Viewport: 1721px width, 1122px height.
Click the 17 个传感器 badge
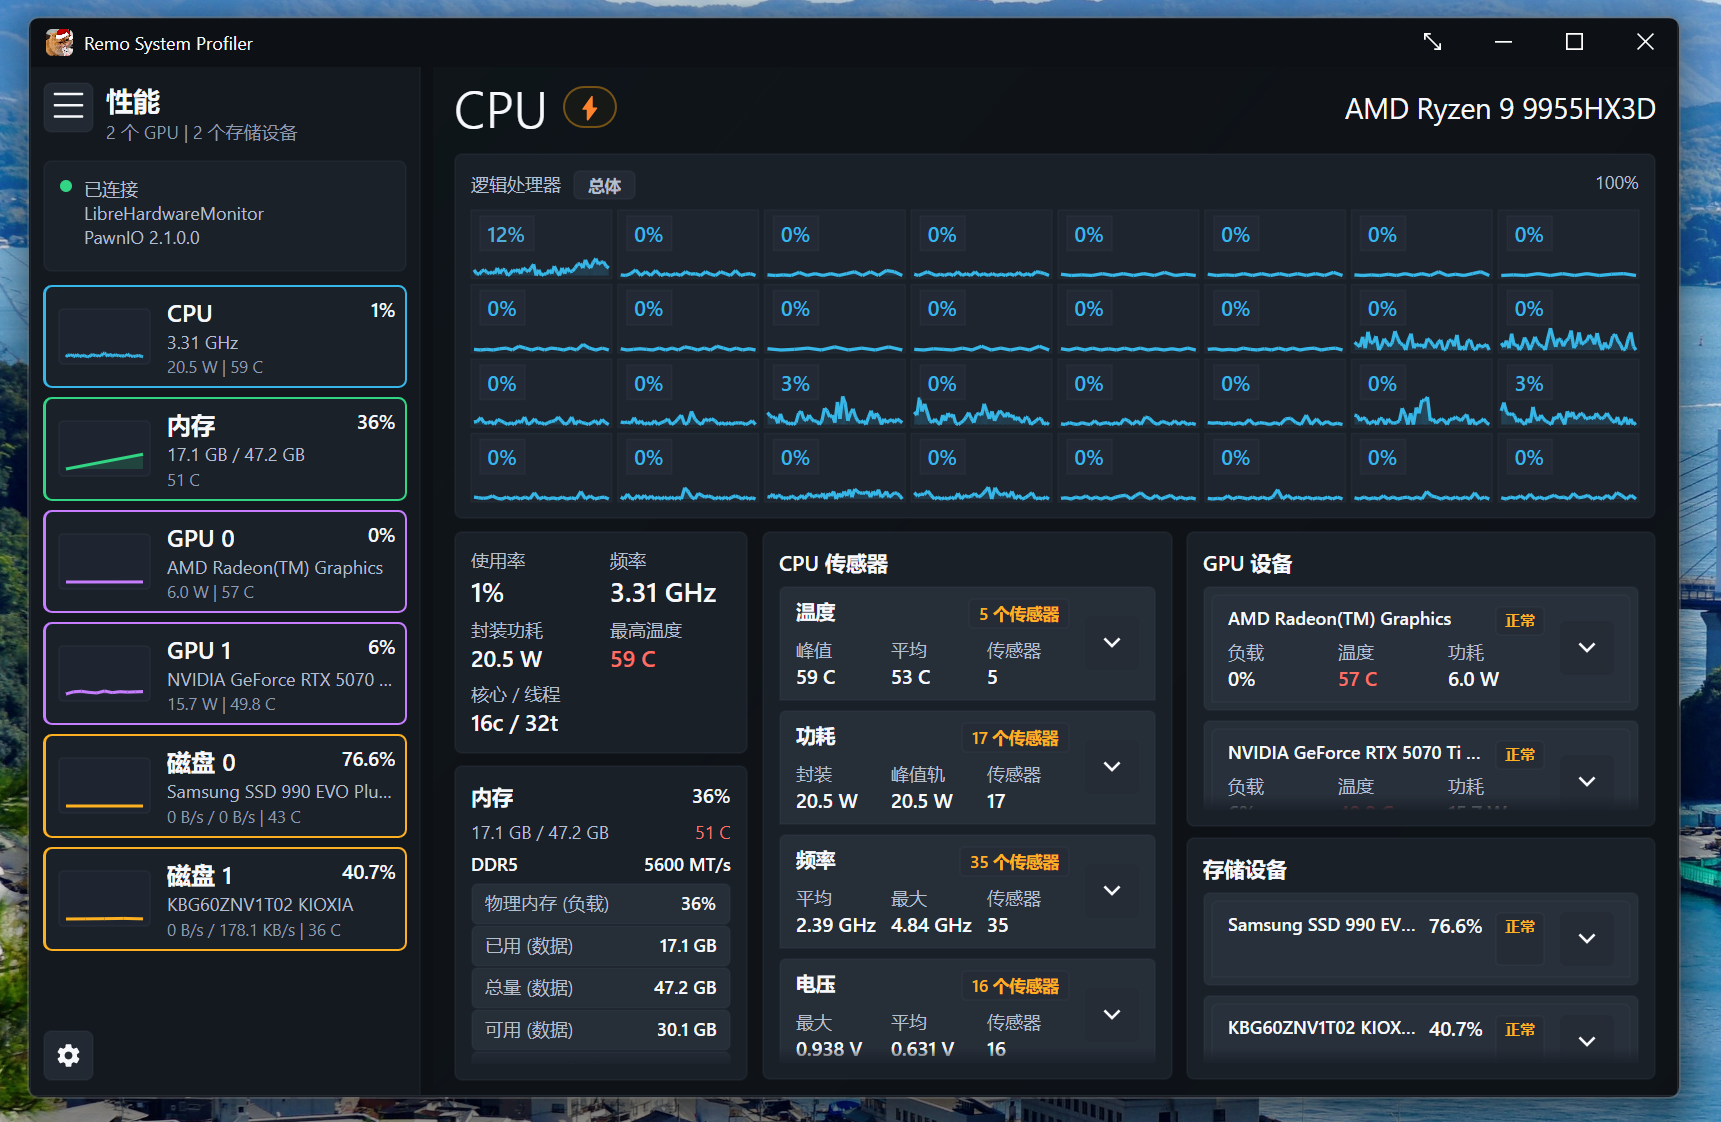click(x=1015, y=738)
